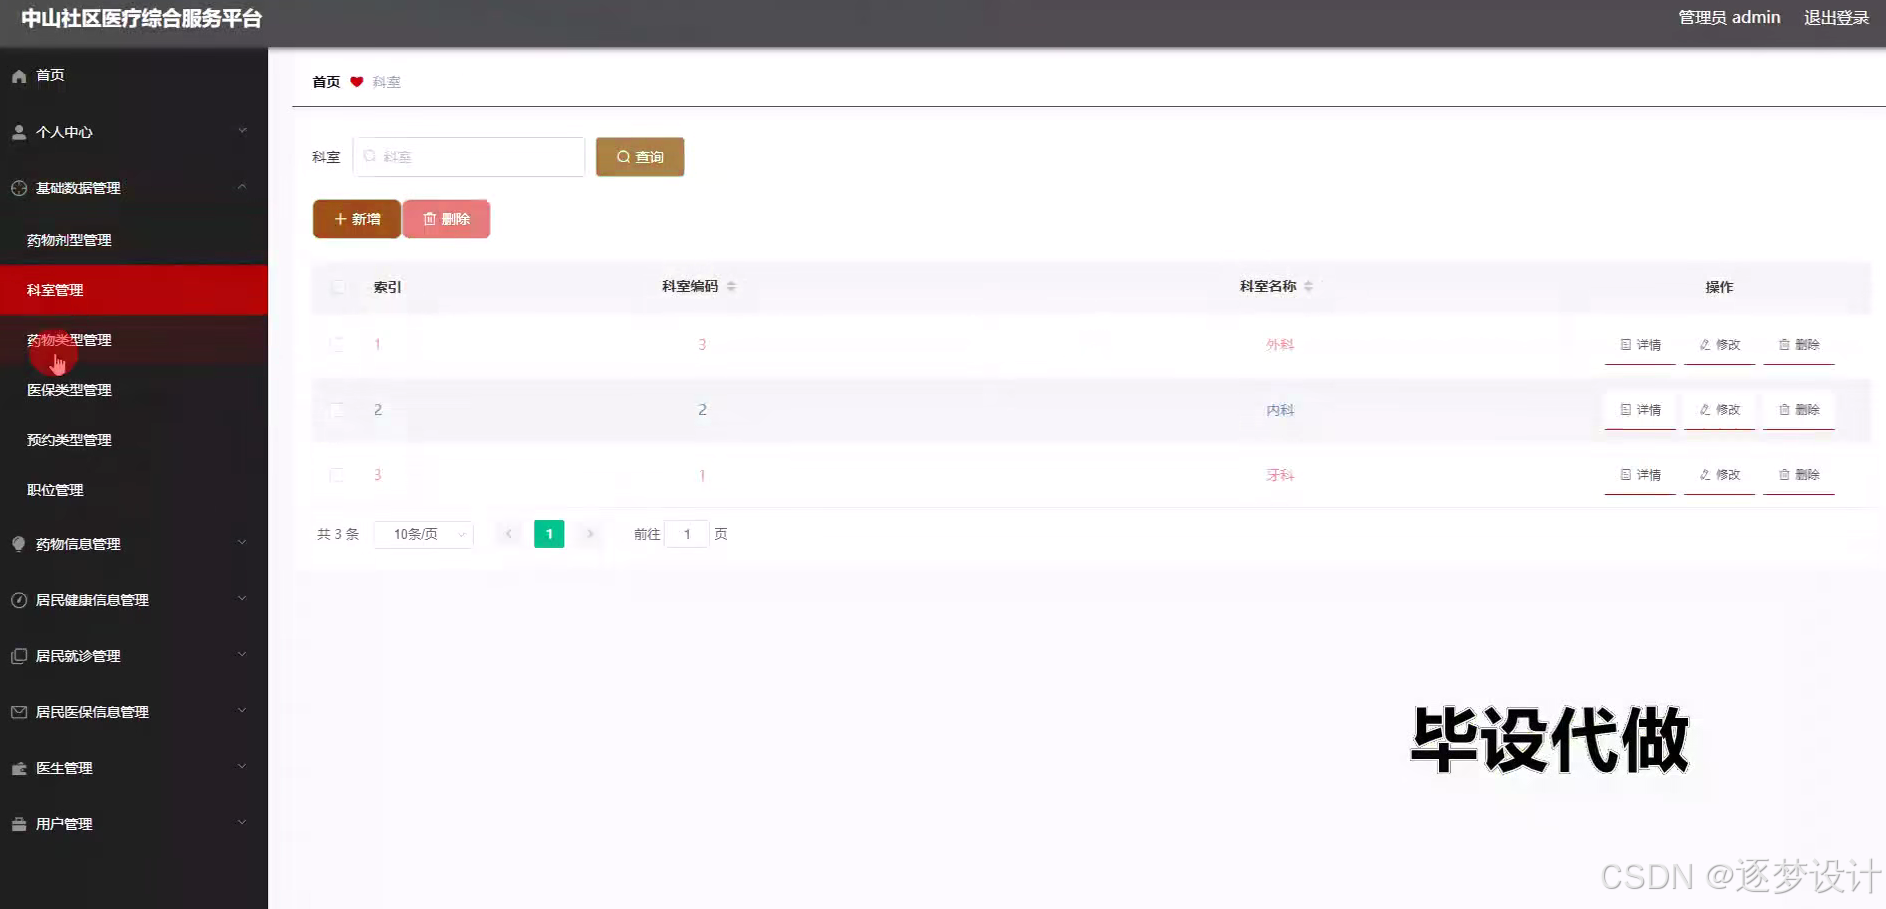
Task: Expand the 用户管理 chevron
Action: [x=242, y=823]
